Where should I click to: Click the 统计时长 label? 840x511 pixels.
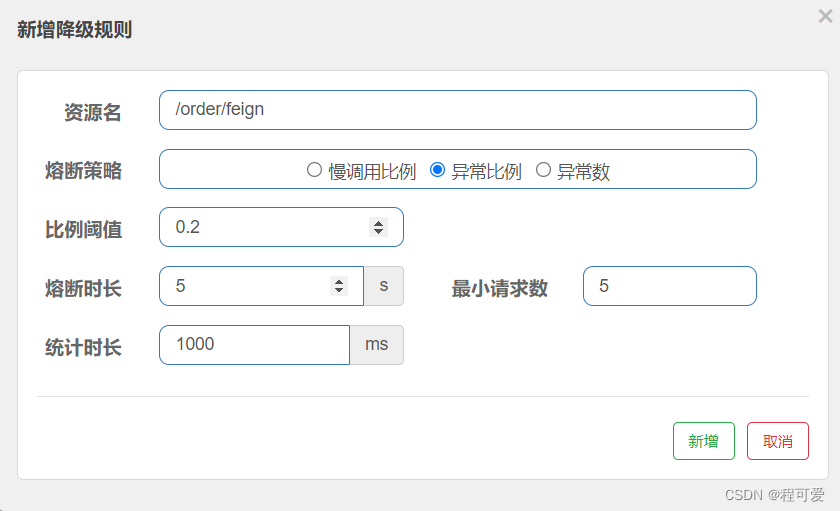pyautogui.click(x=84, y=348)
